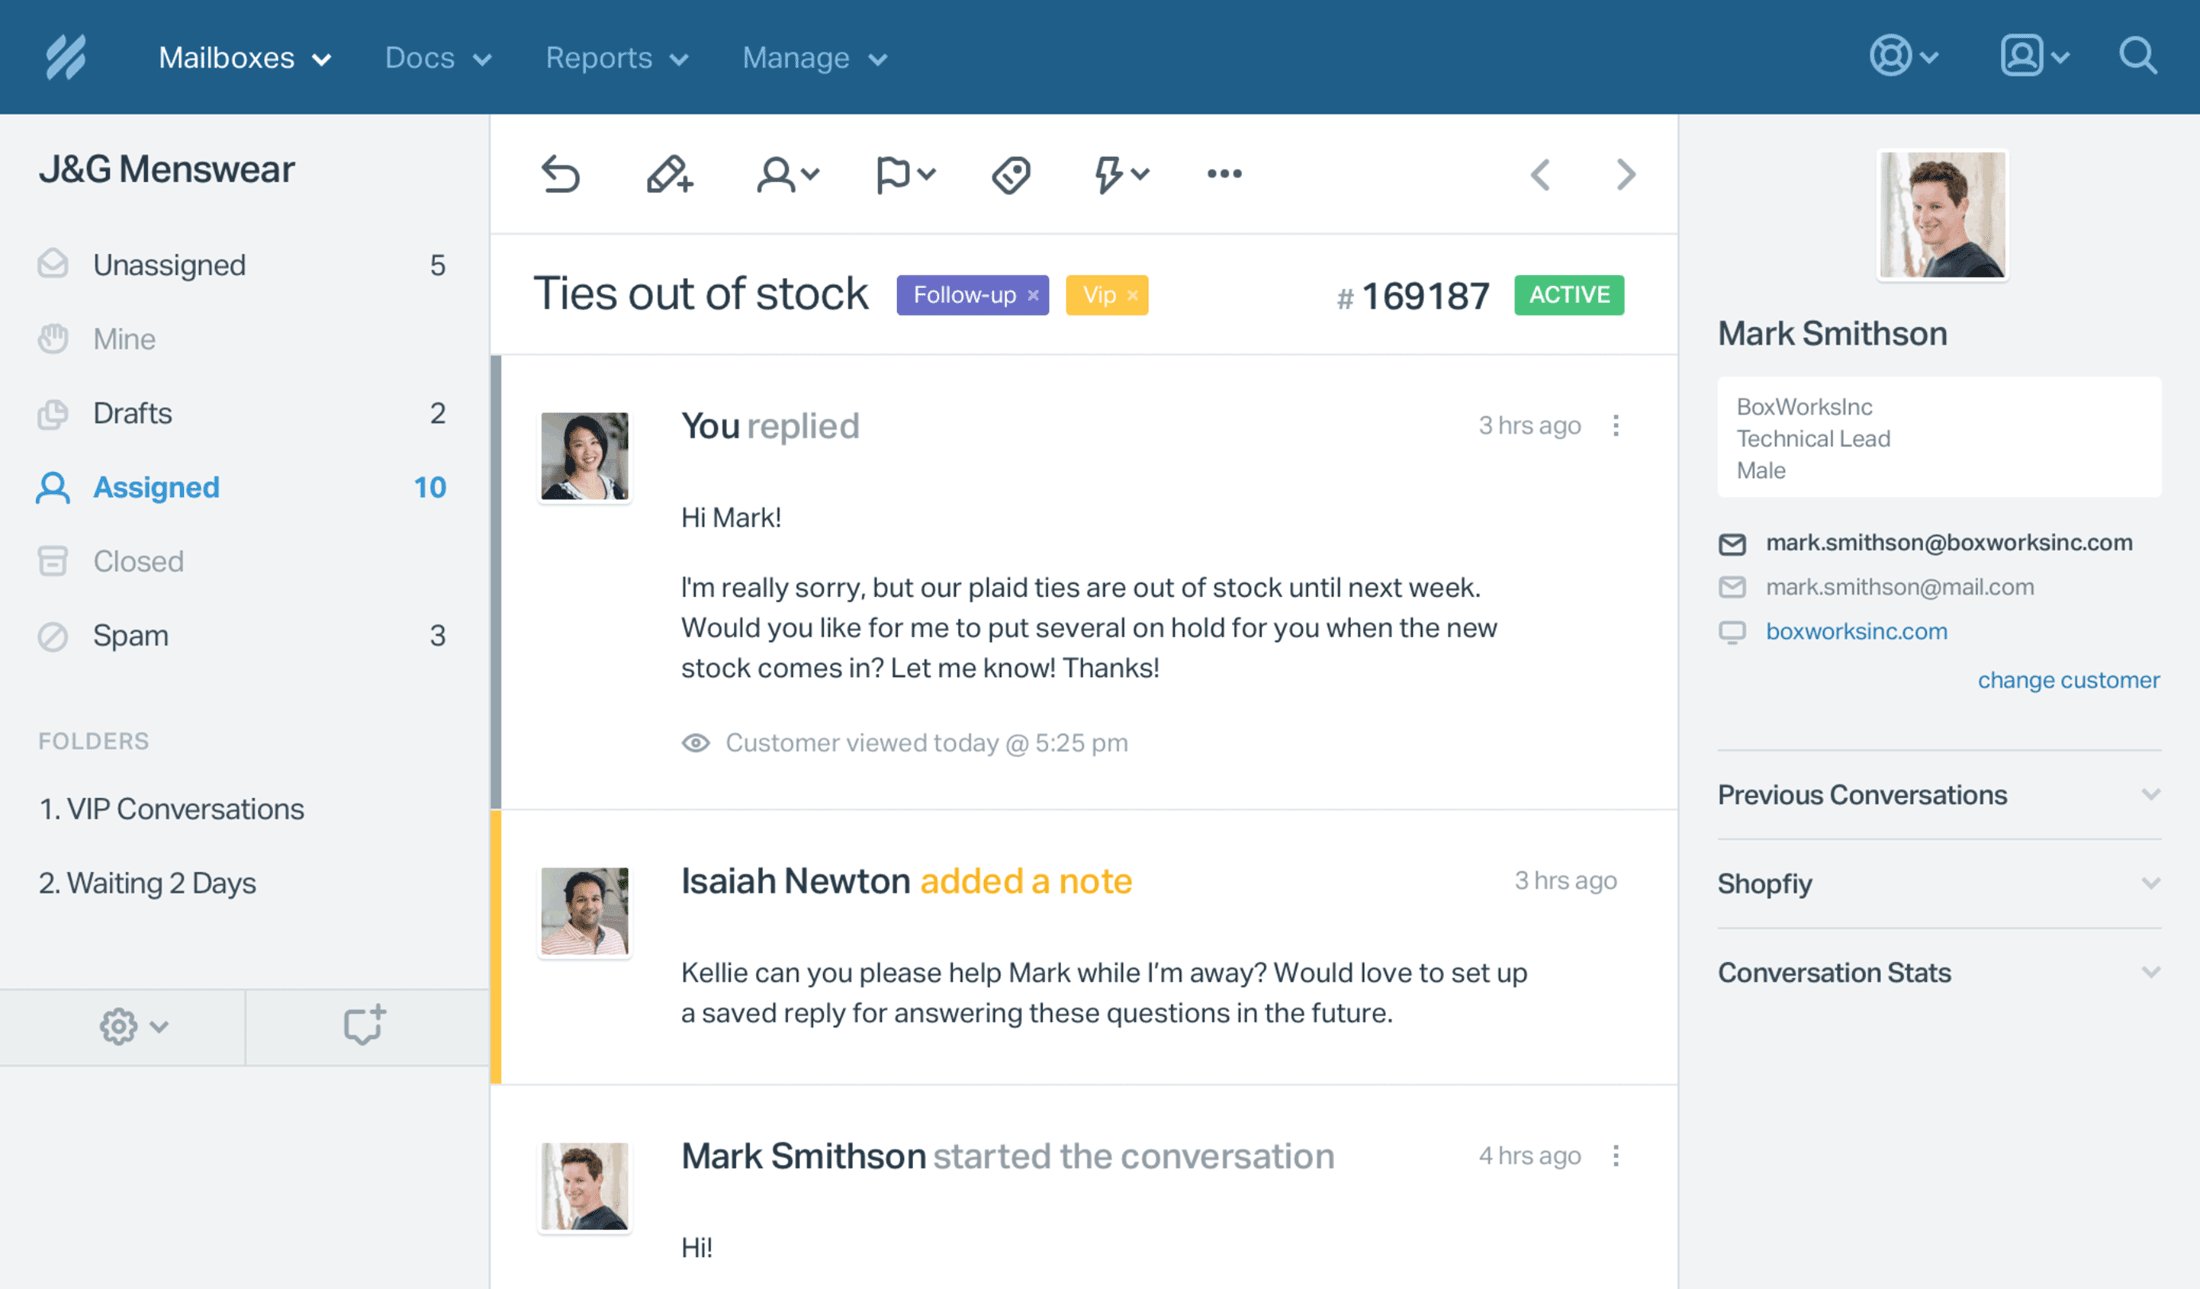Image resolution: width=2200 pixels, height=1289 pixels.
Task: Select the assign agent icon
Action: pyautogui.click(x=782, y=172)
